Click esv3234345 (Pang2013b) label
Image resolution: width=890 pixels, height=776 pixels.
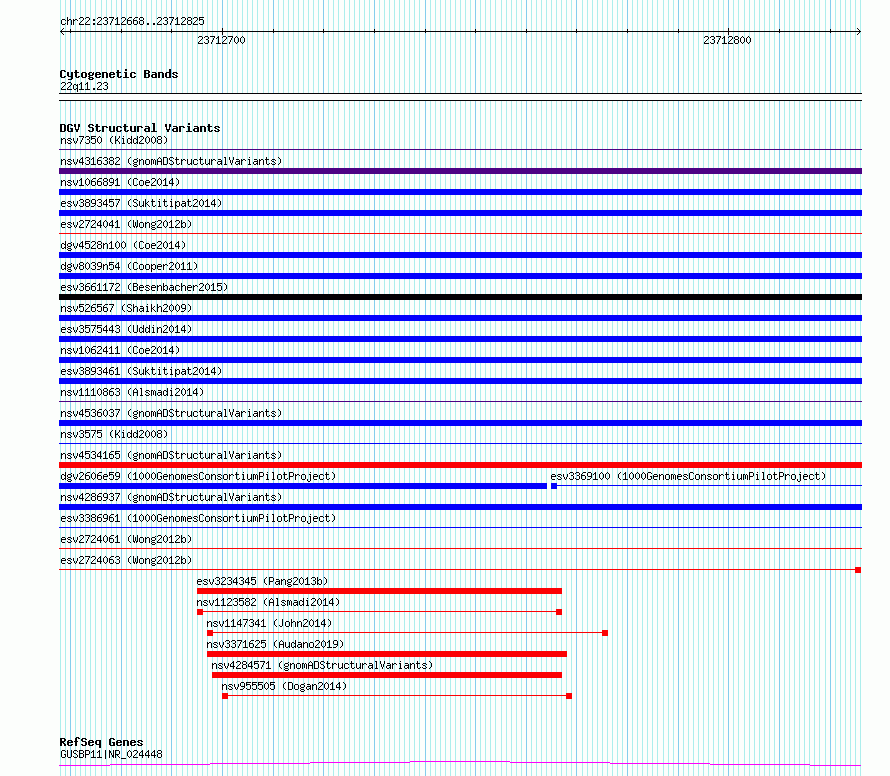tap(262, 581)
